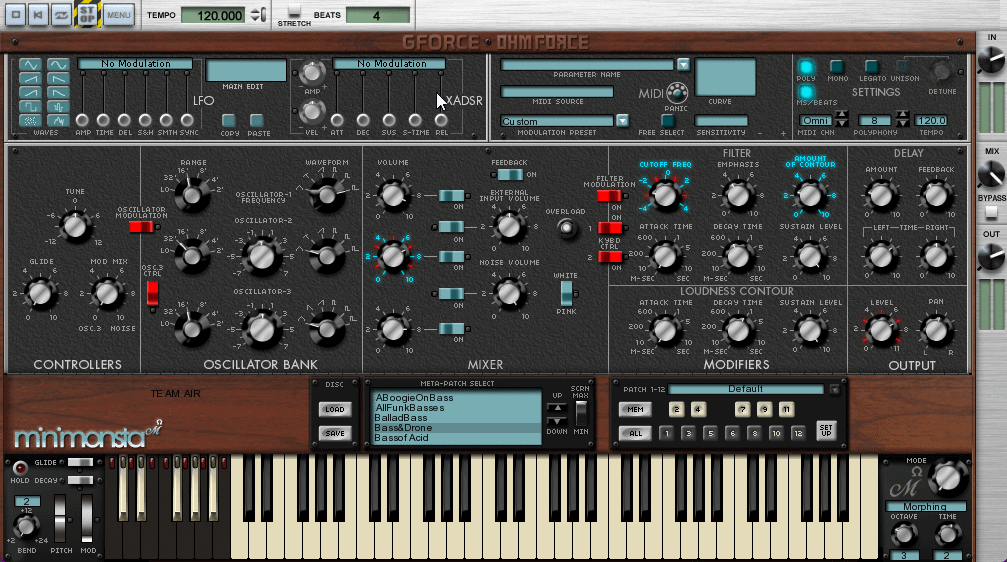Toggle the loop transport icon
1007x562 pixels.
pos(63,15)
